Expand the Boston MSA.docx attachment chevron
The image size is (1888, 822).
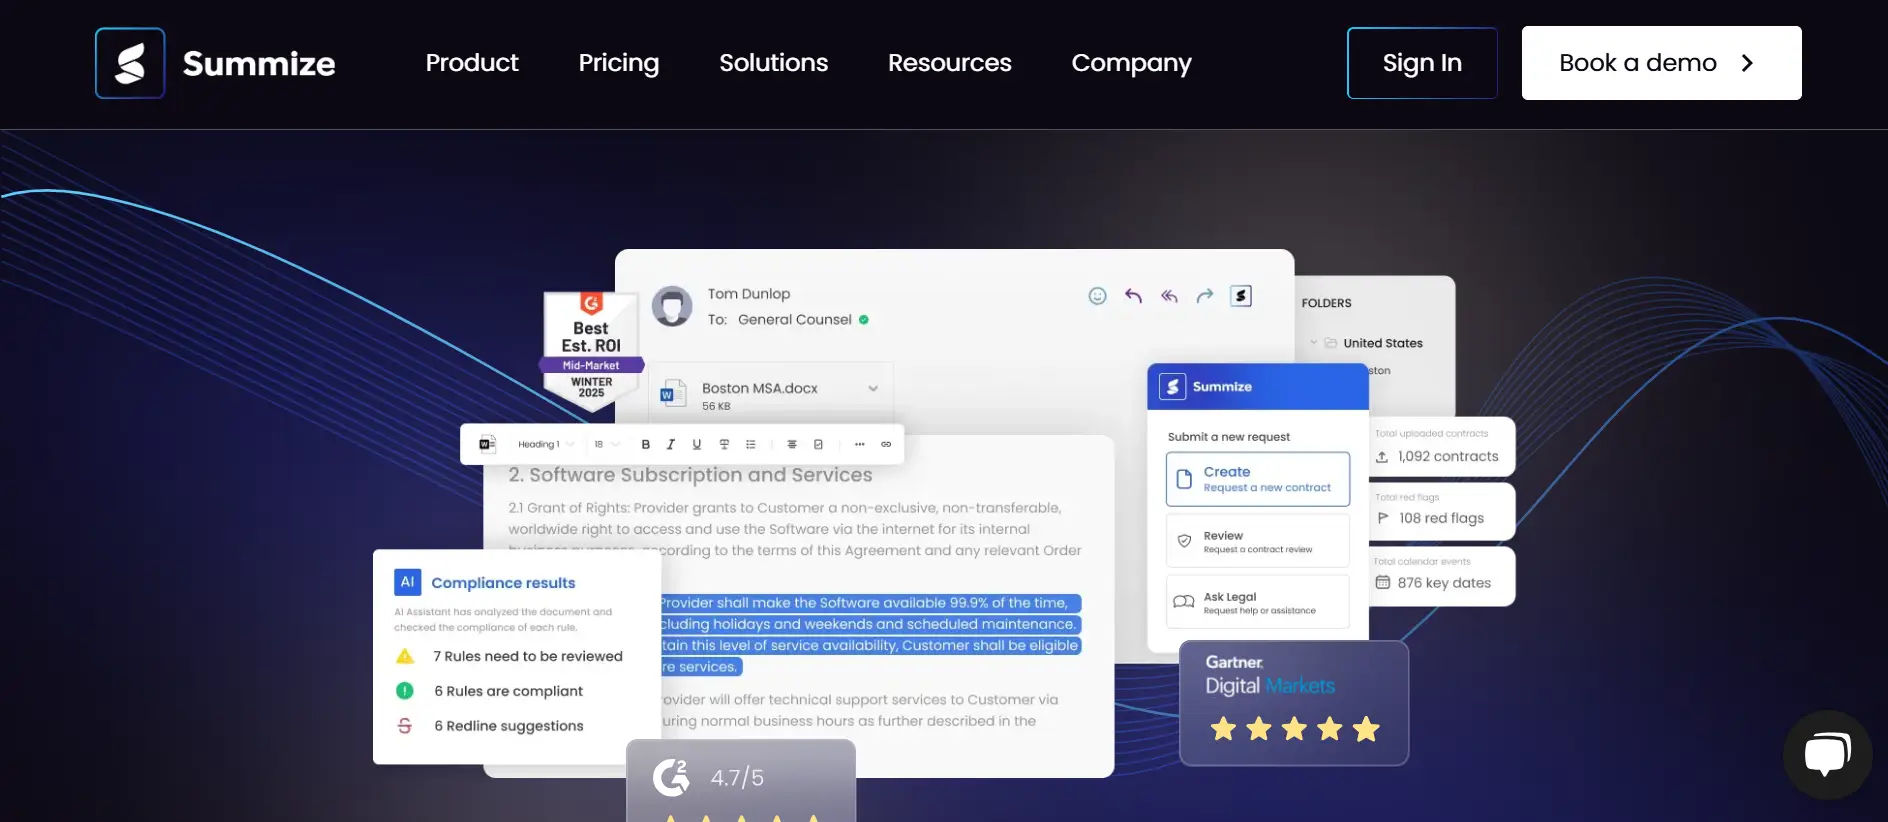pyautogui.click(x=873, y=389)
